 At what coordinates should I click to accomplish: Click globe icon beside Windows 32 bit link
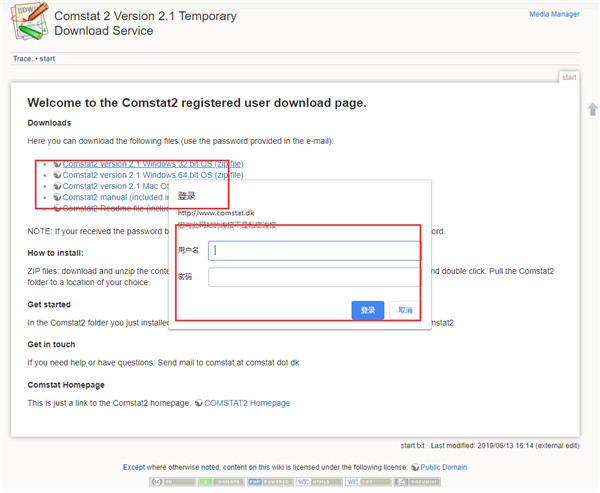[x=57, y=164]
